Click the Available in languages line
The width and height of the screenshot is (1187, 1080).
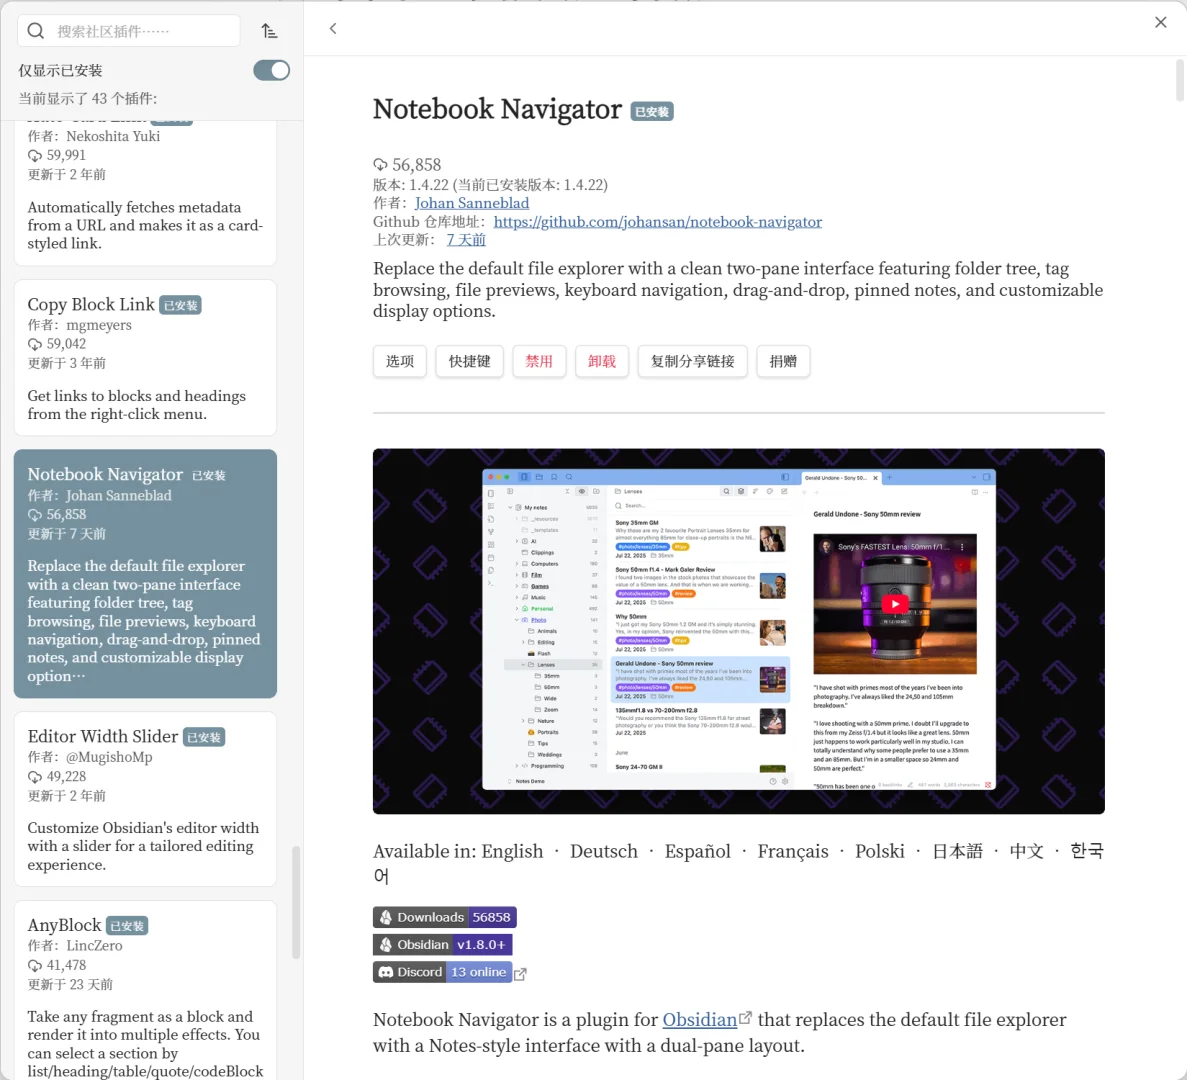tap(738, 863)
